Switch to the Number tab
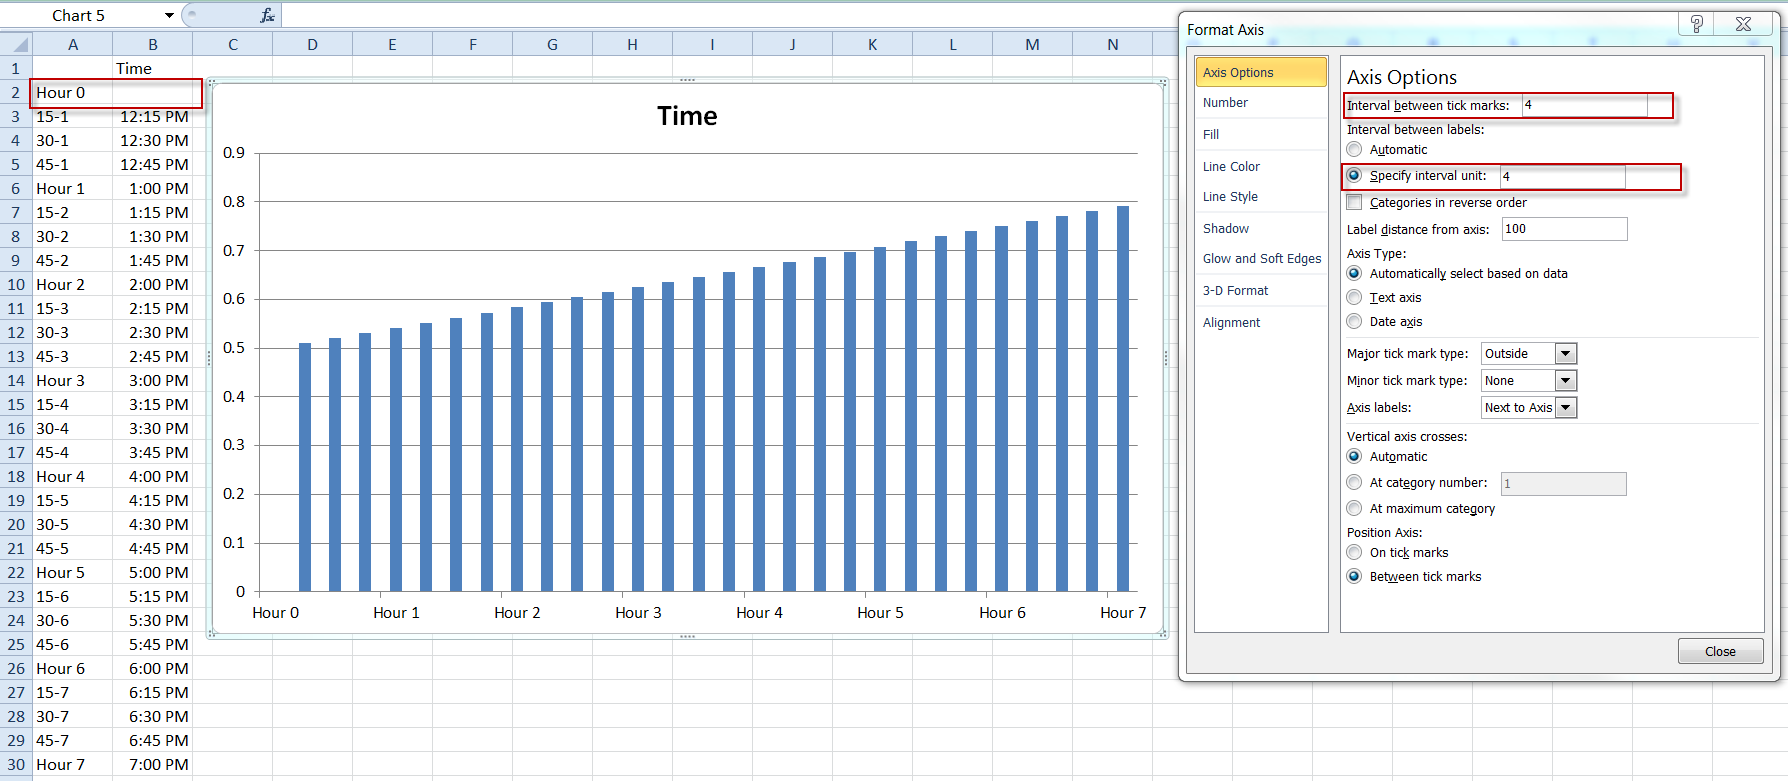 point(1225,103)
